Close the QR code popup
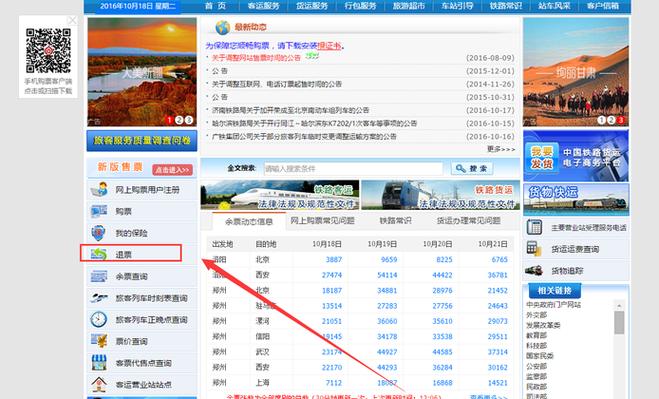Image resolution: width=659 pixels, height=399 pixels. (72, 20)
